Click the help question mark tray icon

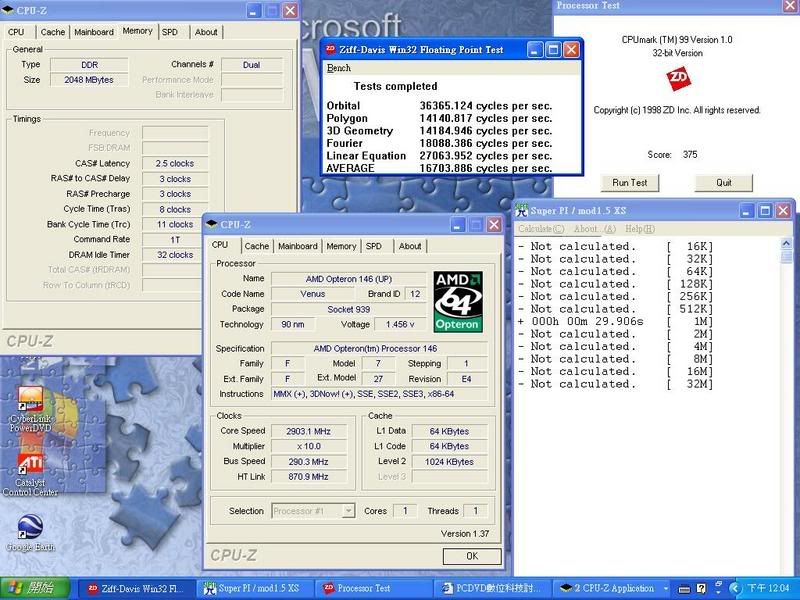point(701,588)
